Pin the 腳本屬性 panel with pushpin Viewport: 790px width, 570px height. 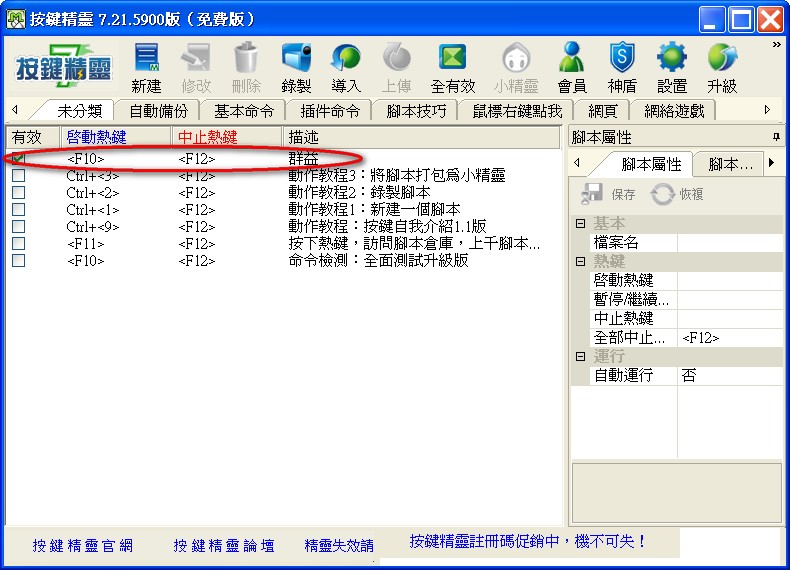point(776,137)
